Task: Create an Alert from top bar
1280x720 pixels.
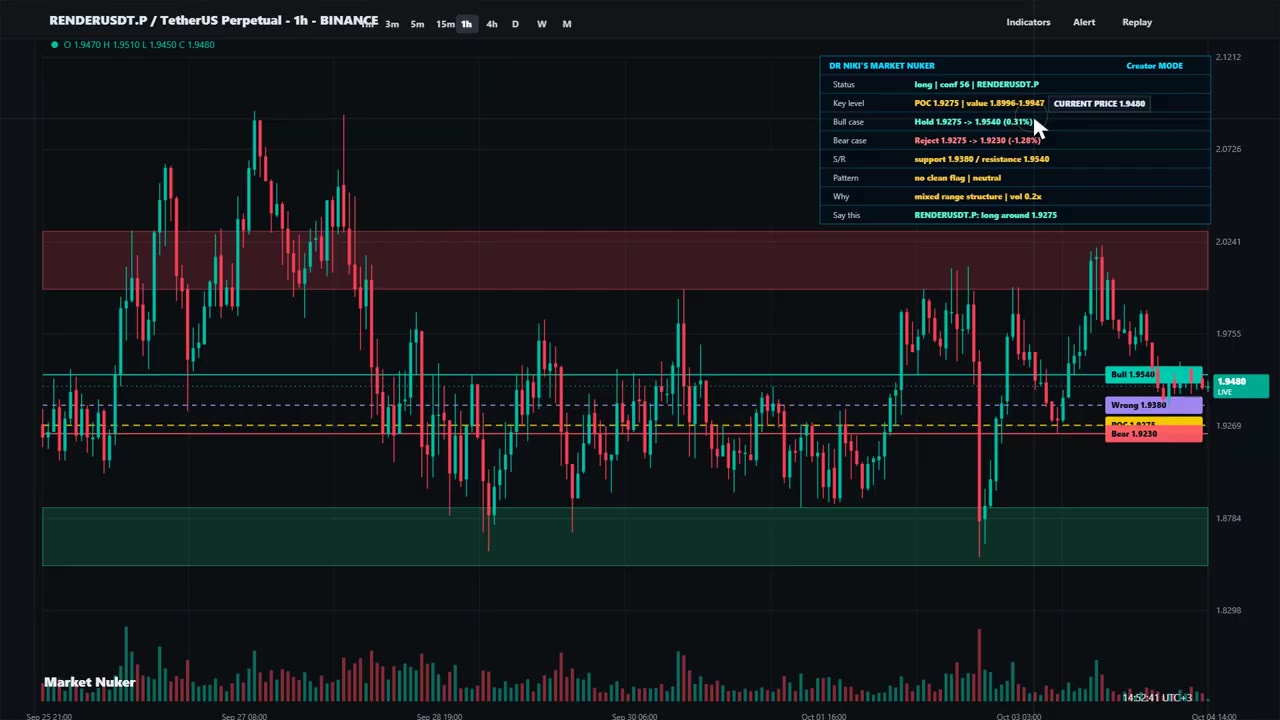Action: [1084, 22]
